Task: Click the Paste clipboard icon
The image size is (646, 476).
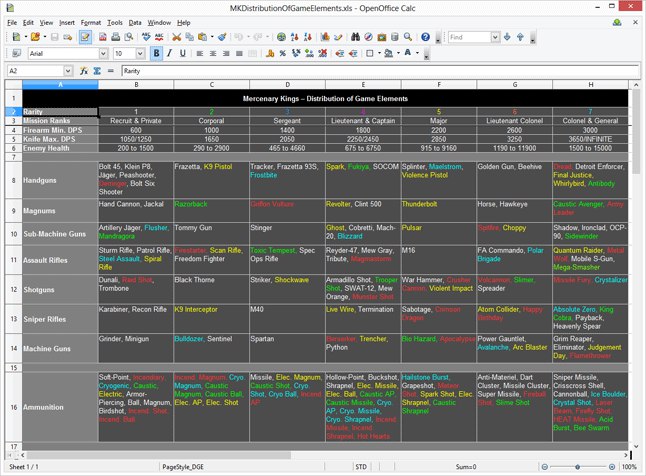Action: pos(202,37)
